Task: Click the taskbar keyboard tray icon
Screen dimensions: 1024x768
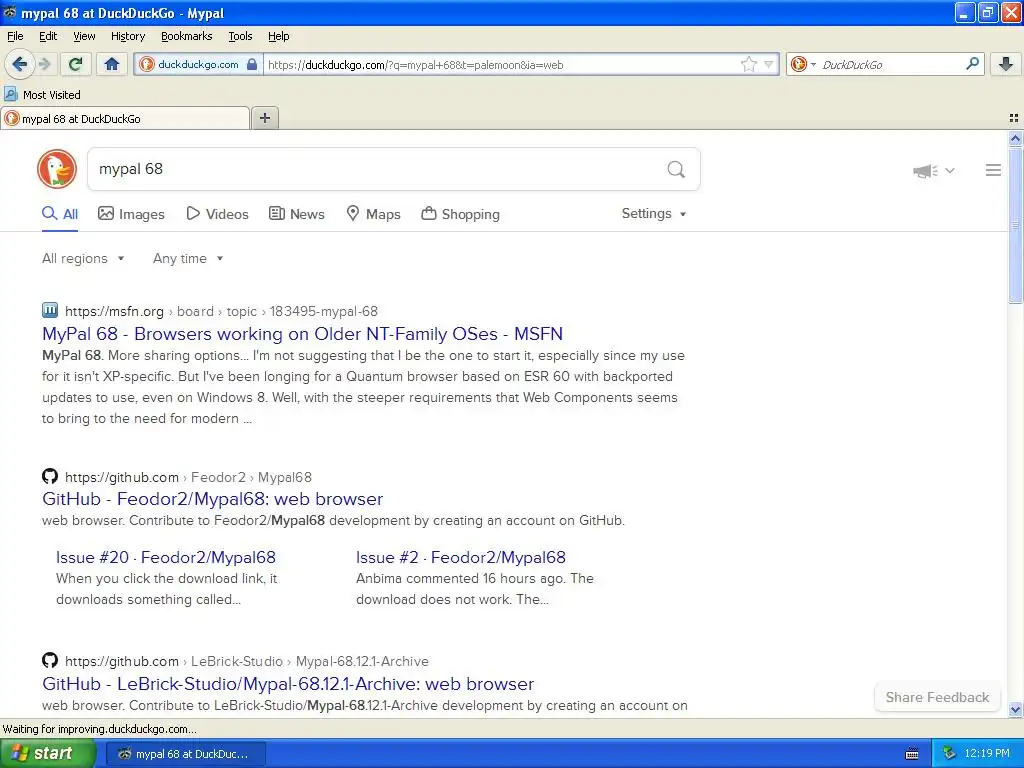Action: [x=912, y=754]
